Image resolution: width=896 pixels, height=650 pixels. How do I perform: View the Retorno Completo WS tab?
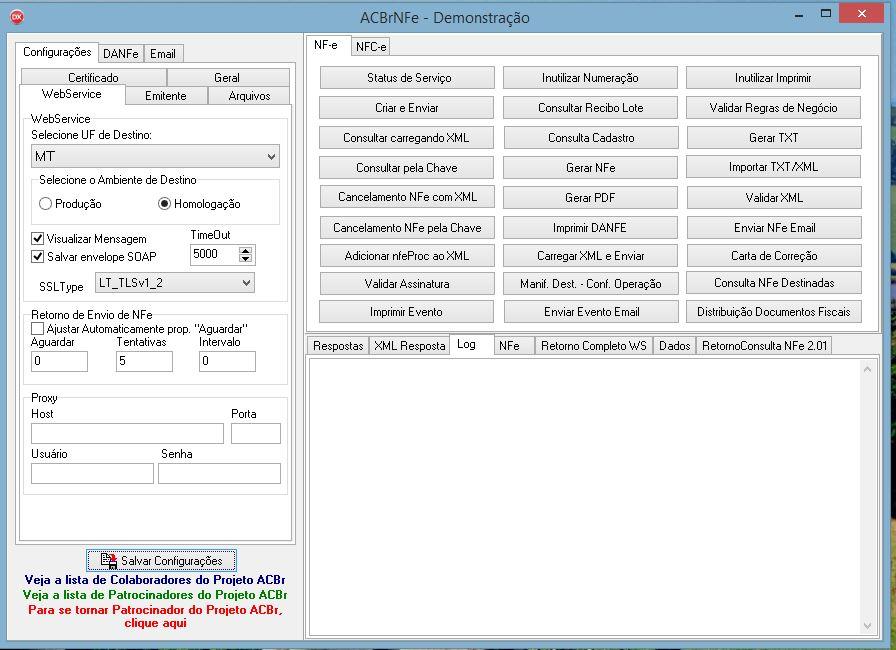pyautogui.click(x=594, y=346)
